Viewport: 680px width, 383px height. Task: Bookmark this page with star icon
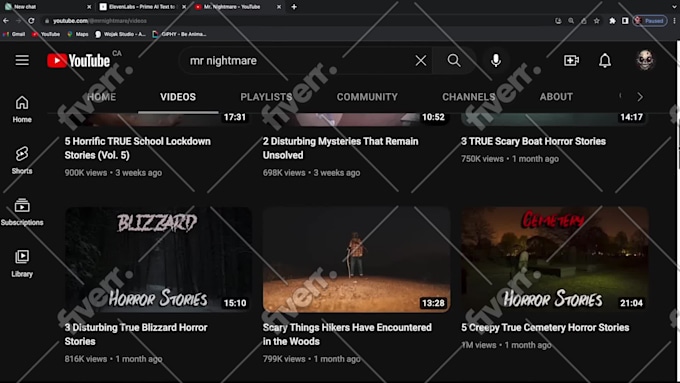click(x=597, y=20)
